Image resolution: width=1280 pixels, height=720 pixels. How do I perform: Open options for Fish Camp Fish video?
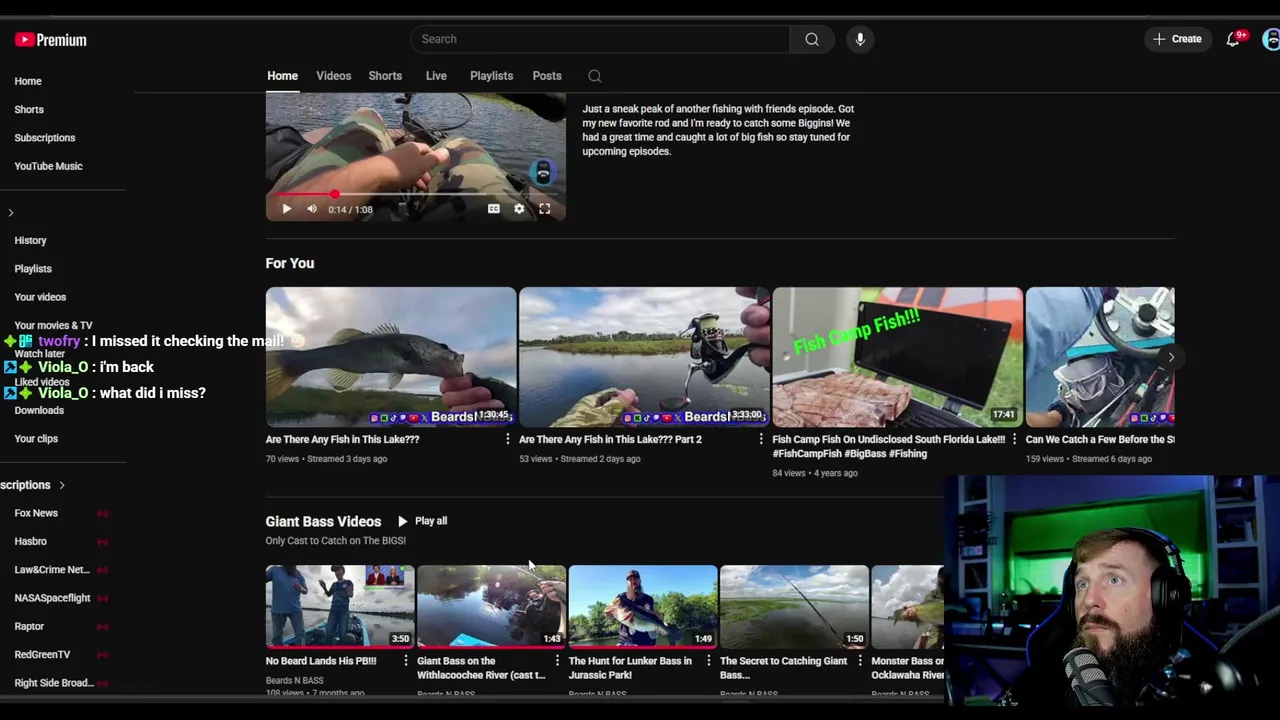pos(1014,439)
